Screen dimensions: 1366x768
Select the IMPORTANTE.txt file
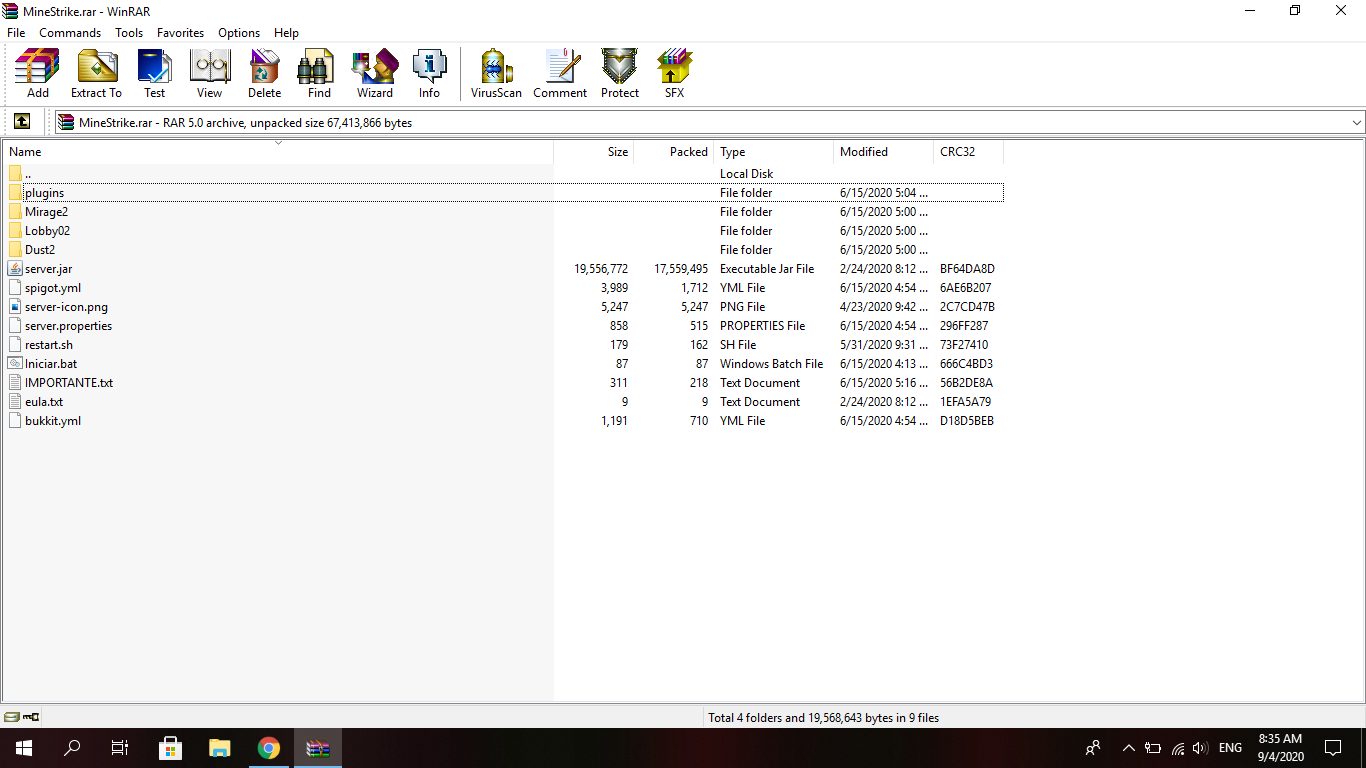pos(505,383)
